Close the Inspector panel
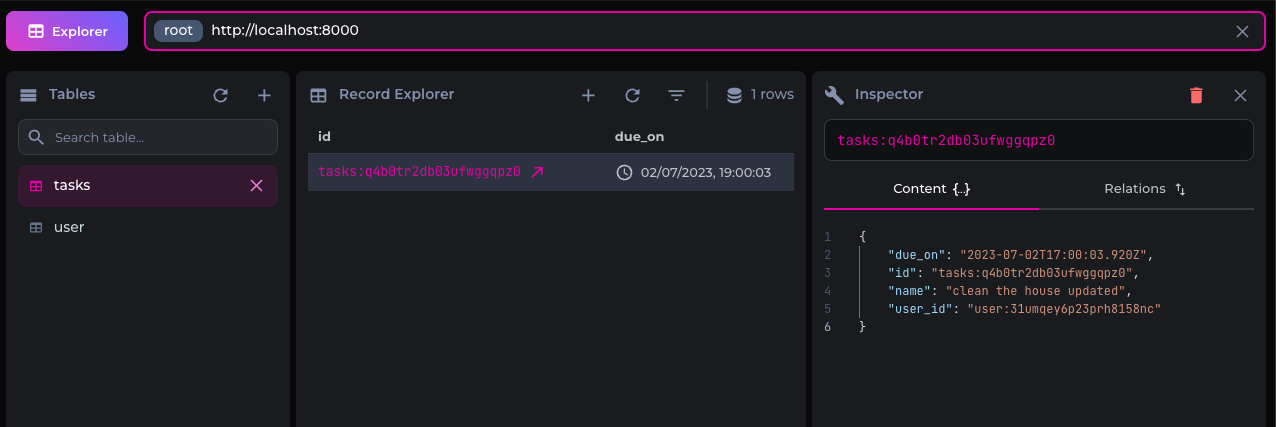The image size is (1276, 427). (1240, 95)
